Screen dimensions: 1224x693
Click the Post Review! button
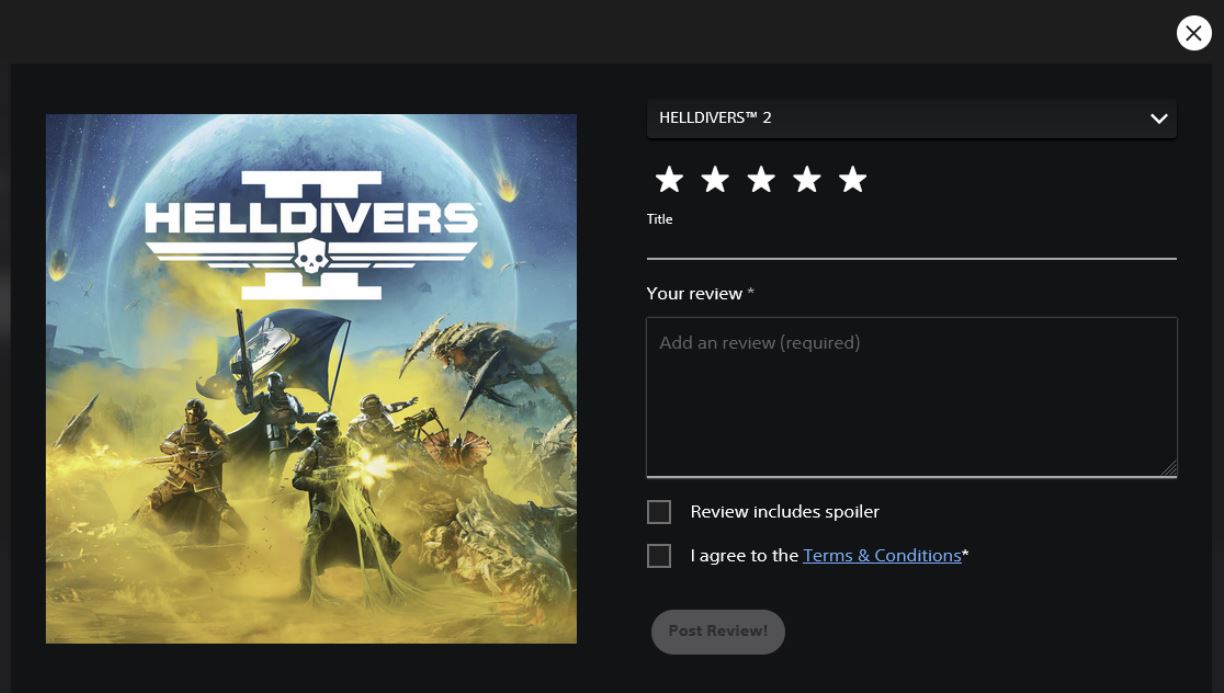(718, 631)
